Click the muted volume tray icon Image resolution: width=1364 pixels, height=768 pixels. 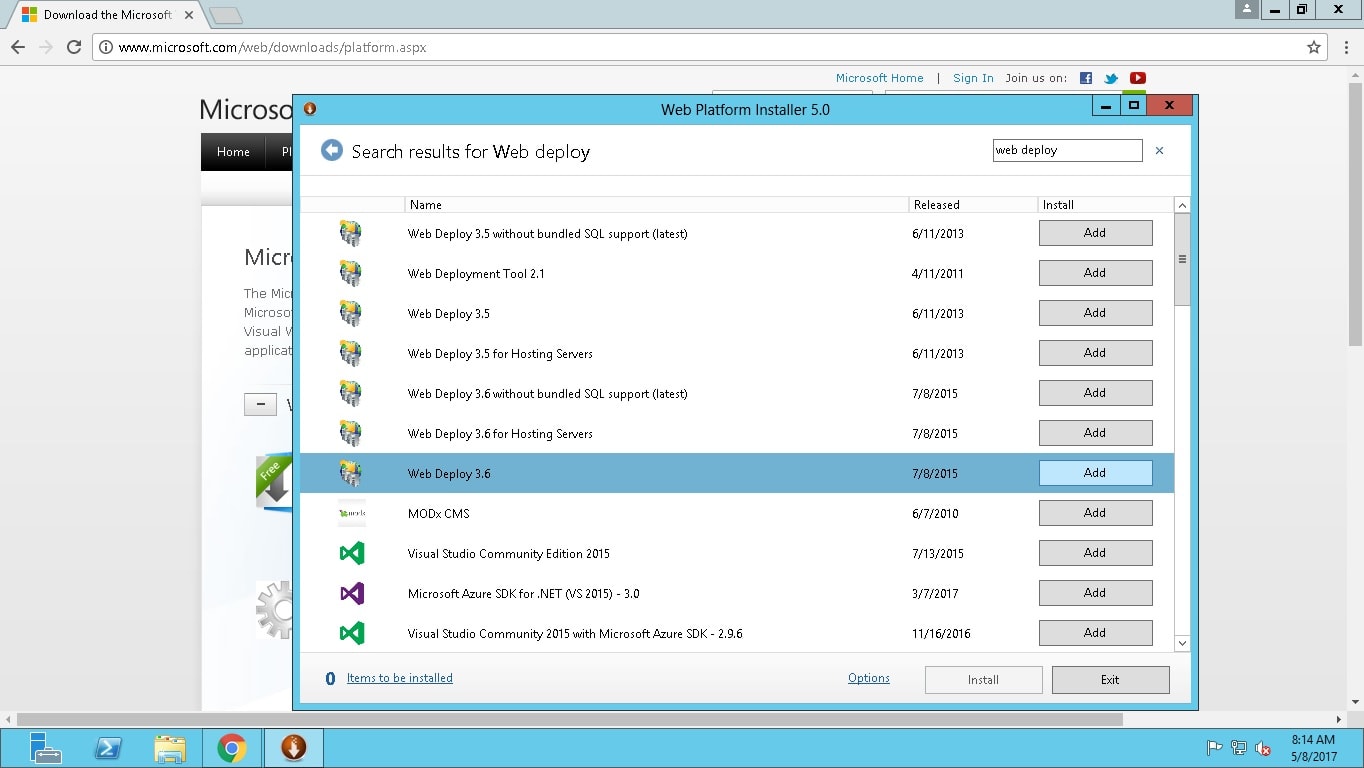[x=1264, y=748]
